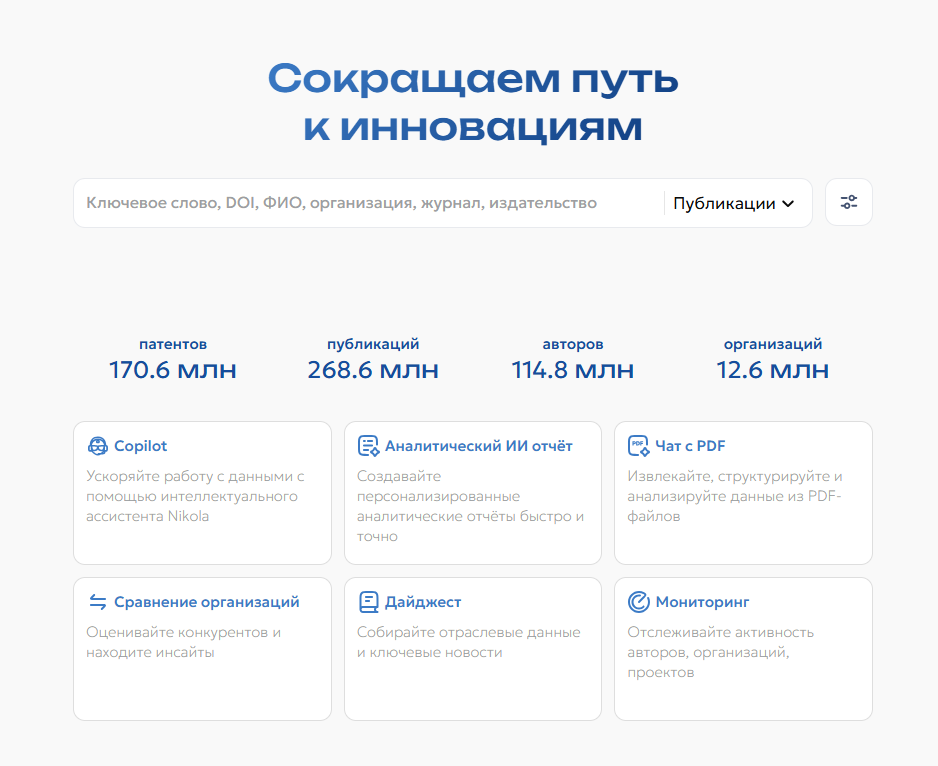Click the авторов label

(572, 344)
